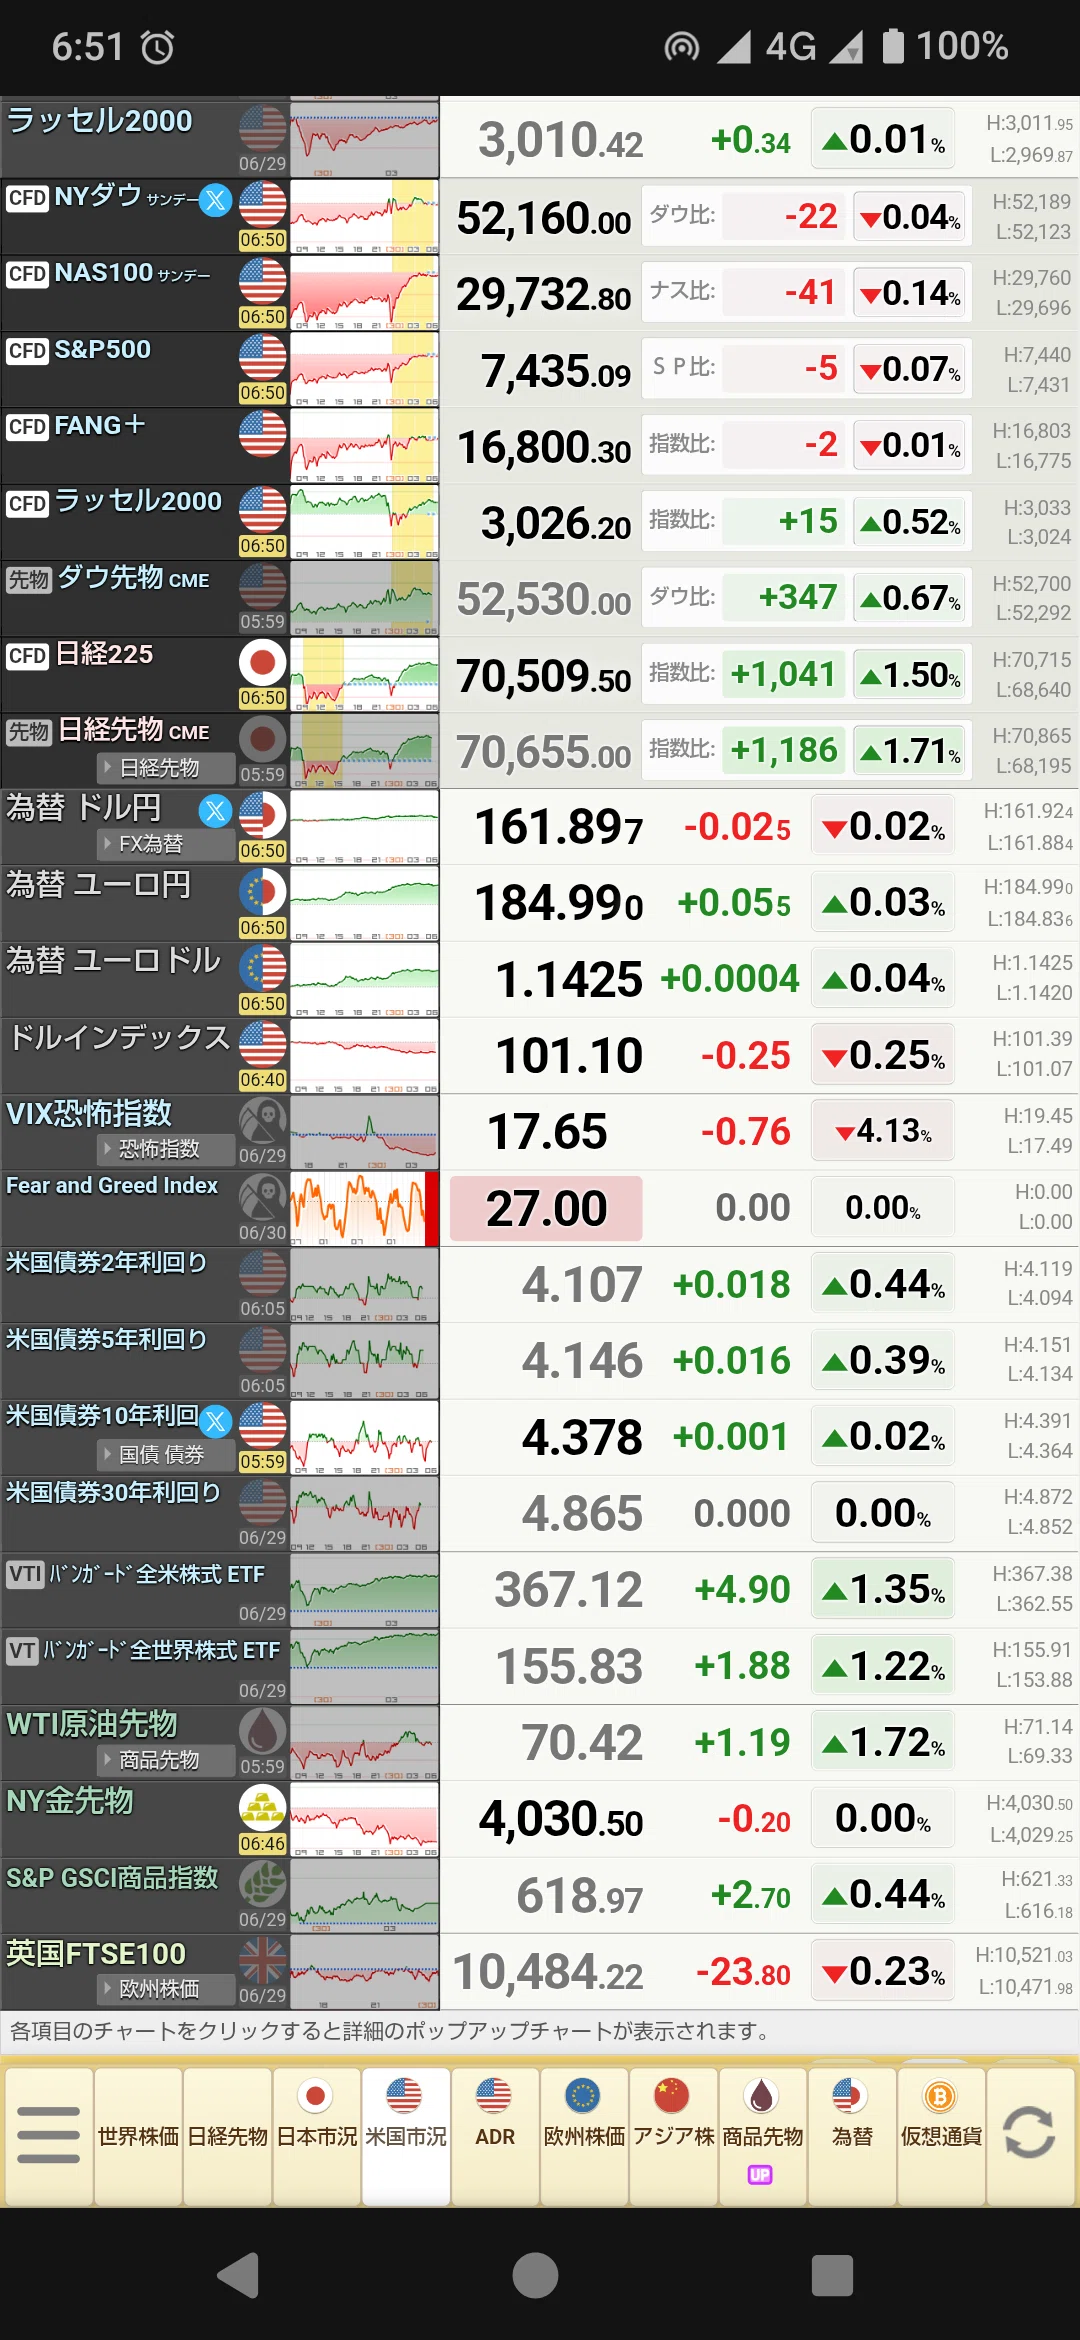Switch to the 欧州株価 bottom tab
This screenshot has width=1080, height=2340.
pyautogui.click(x=584, y=2135)
